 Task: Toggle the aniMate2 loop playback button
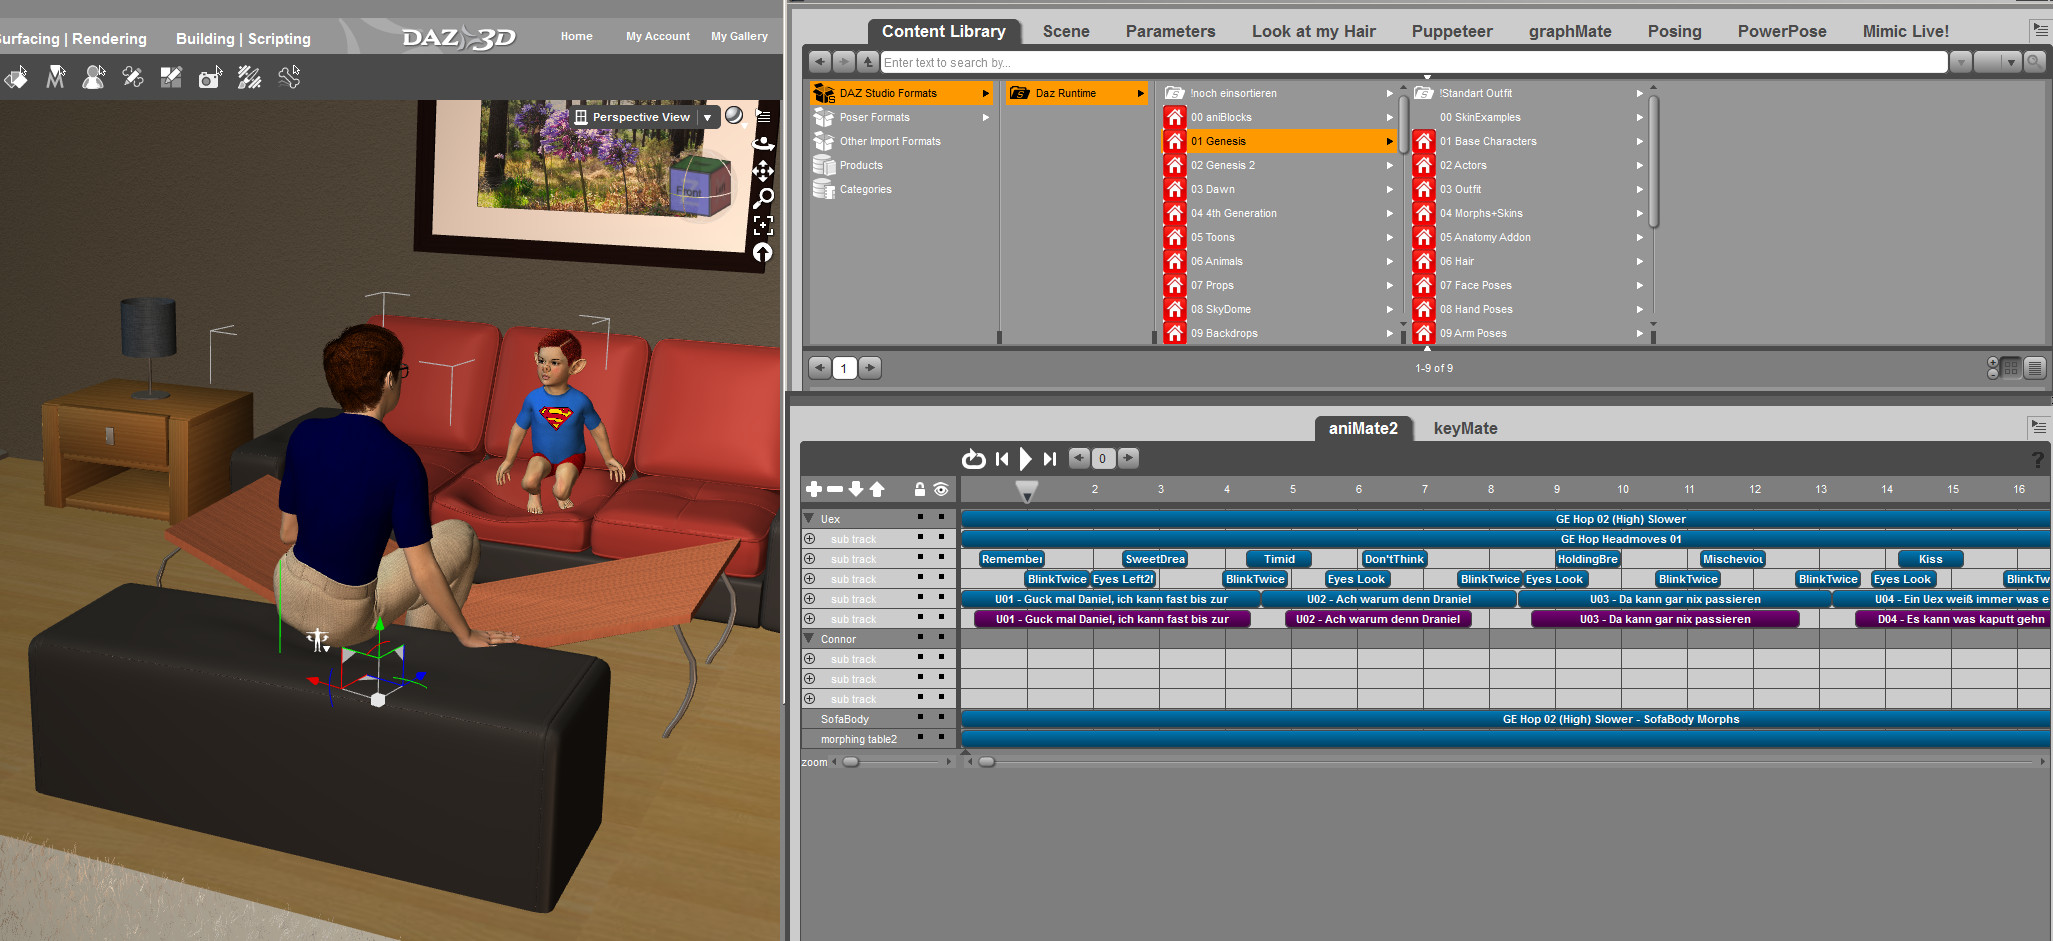pyautogui.click(x=973, y=459)
